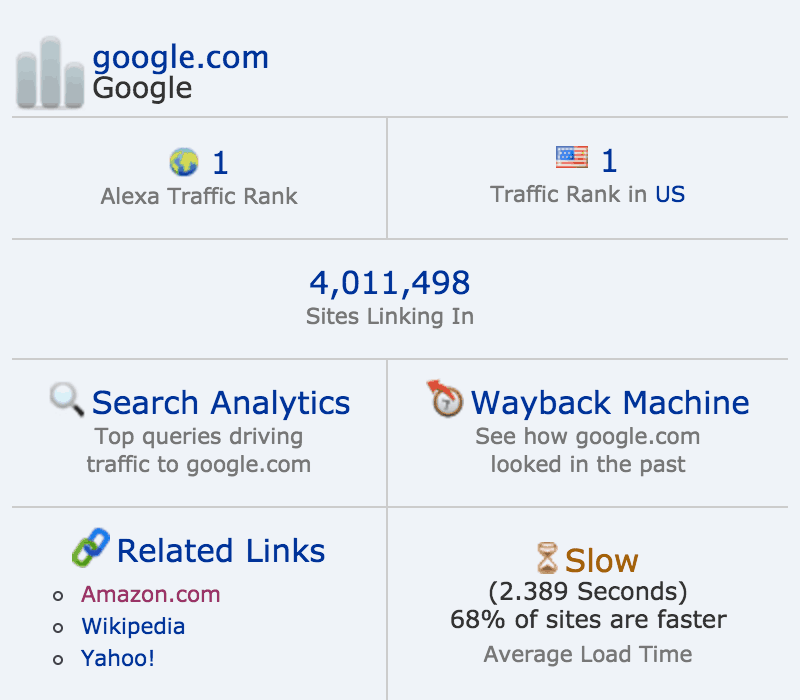The height and width of the screenshot is (700, 800).
Task: Click the hourglass load time icon
Action: click(x=547, y=558)
